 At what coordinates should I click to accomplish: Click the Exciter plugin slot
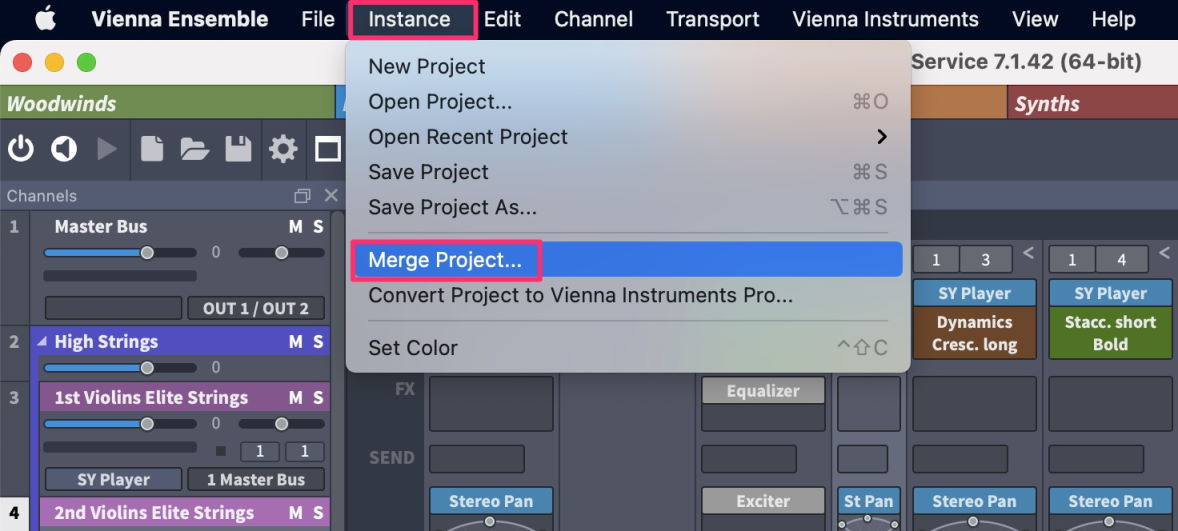pos(763,501)
